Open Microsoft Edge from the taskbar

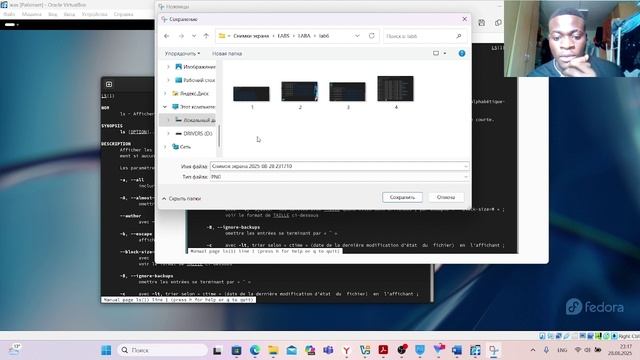point(255,350)
